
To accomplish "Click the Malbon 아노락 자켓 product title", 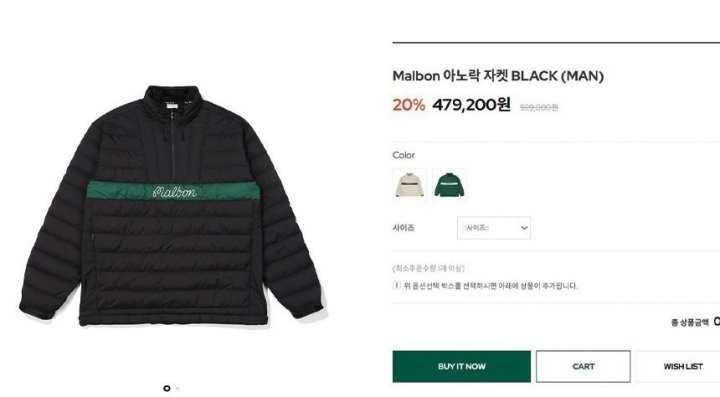I will [498, 76].
